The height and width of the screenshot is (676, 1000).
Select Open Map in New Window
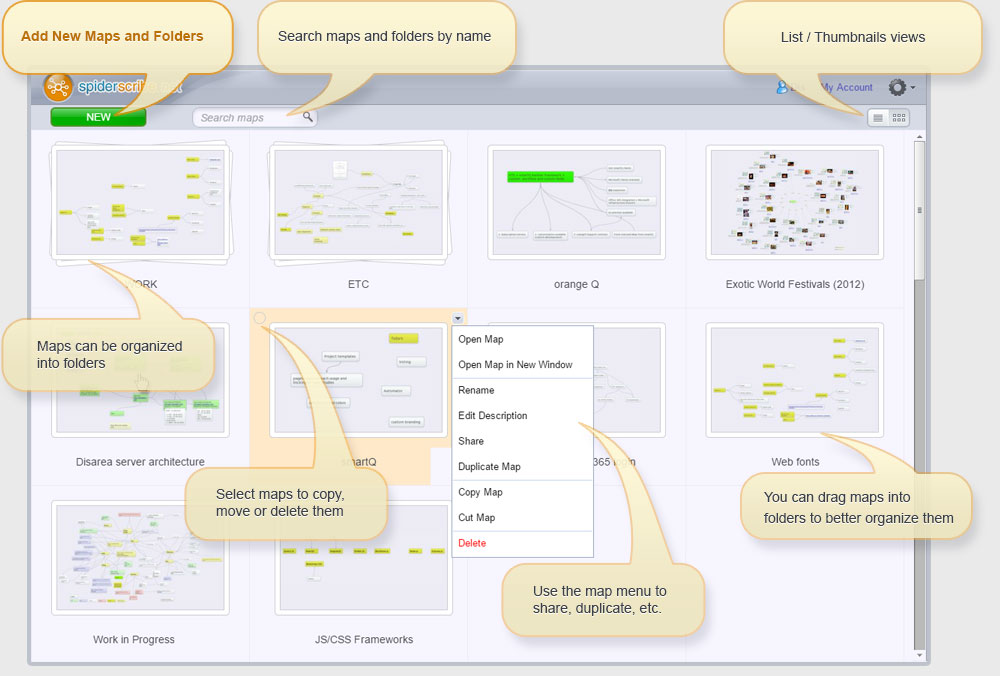point(515,365)
